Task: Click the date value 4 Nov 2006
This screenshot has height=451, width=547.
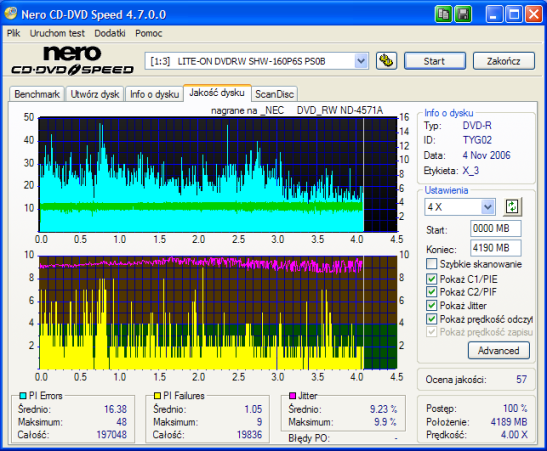Action: coord(486,155)
